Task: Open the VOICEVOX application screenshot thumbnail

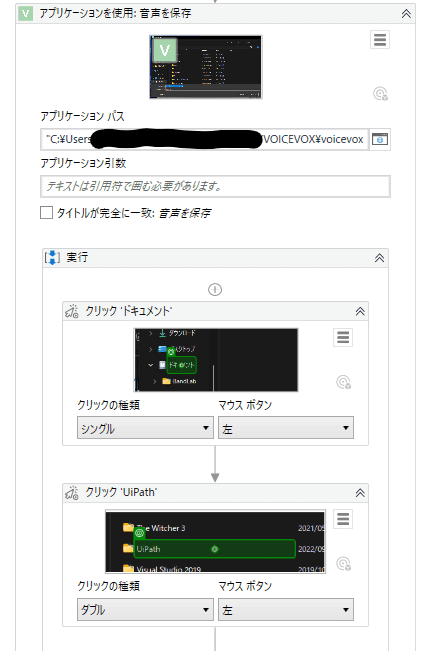Action: [206, 67]
